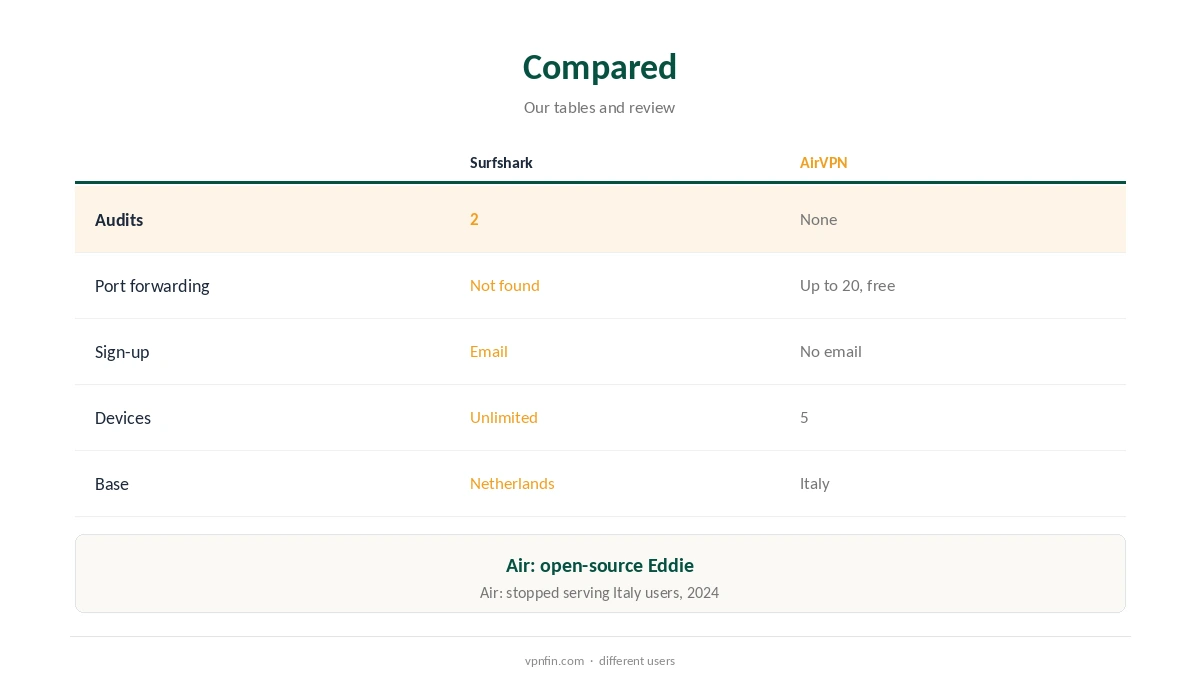The height and width of the screenshot is (680, 1200).
Task: Click the Base row label
Action: click(x=112, y=484)
